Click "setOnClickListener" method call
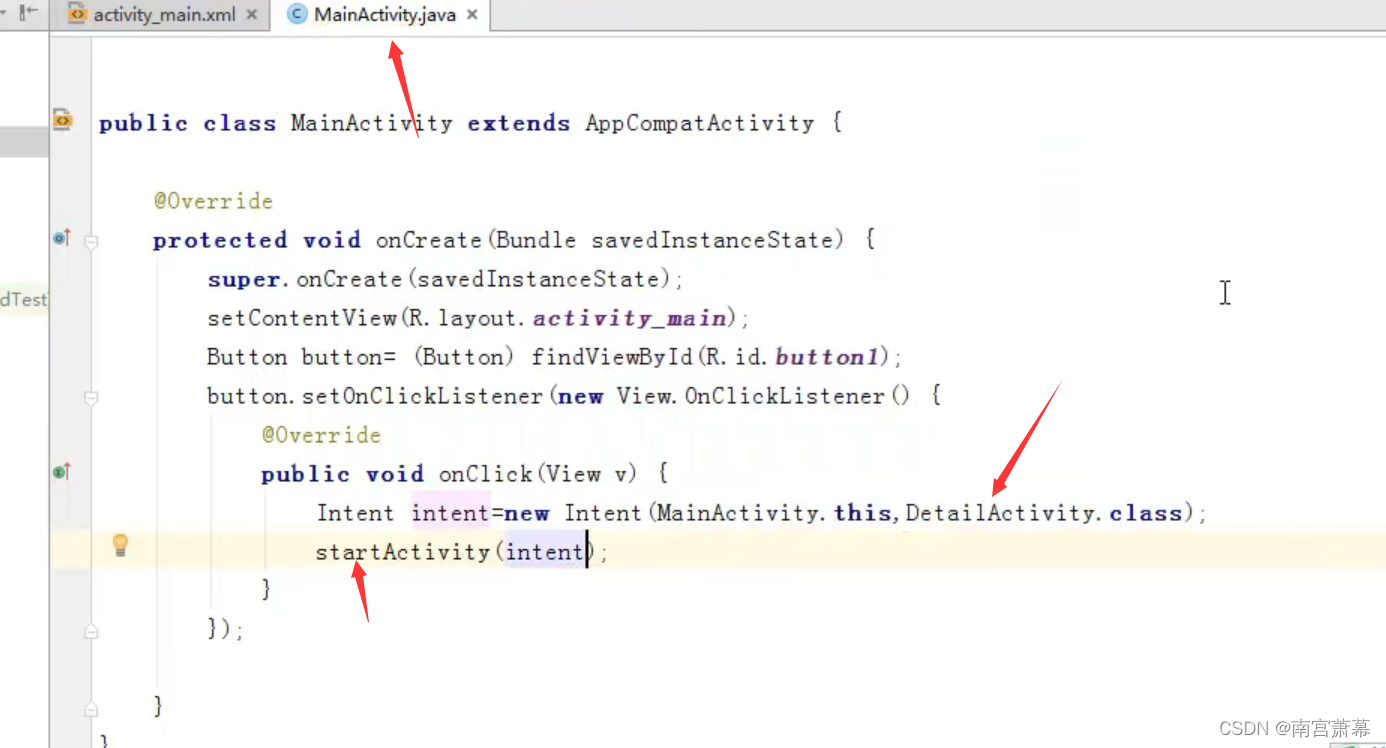 [424, 396]
